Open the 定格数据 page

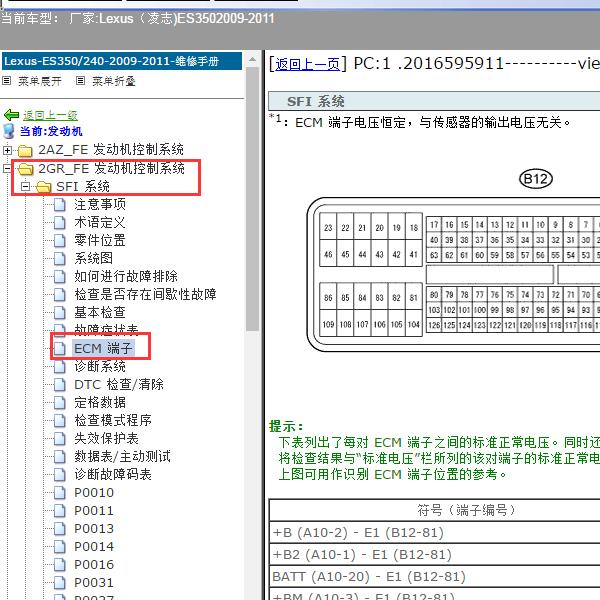[100, 402]
